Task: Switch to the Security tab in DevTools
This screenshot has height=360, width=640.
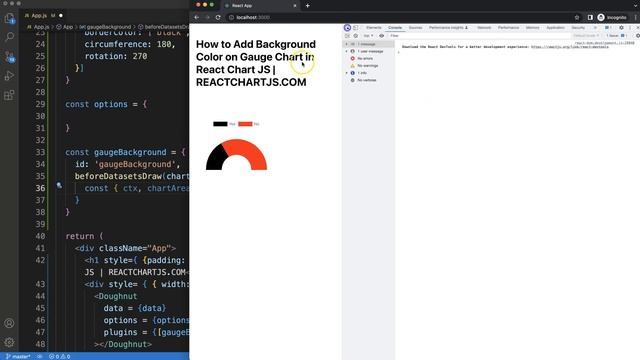Action: pyautogui.click(x=578, y=28)
